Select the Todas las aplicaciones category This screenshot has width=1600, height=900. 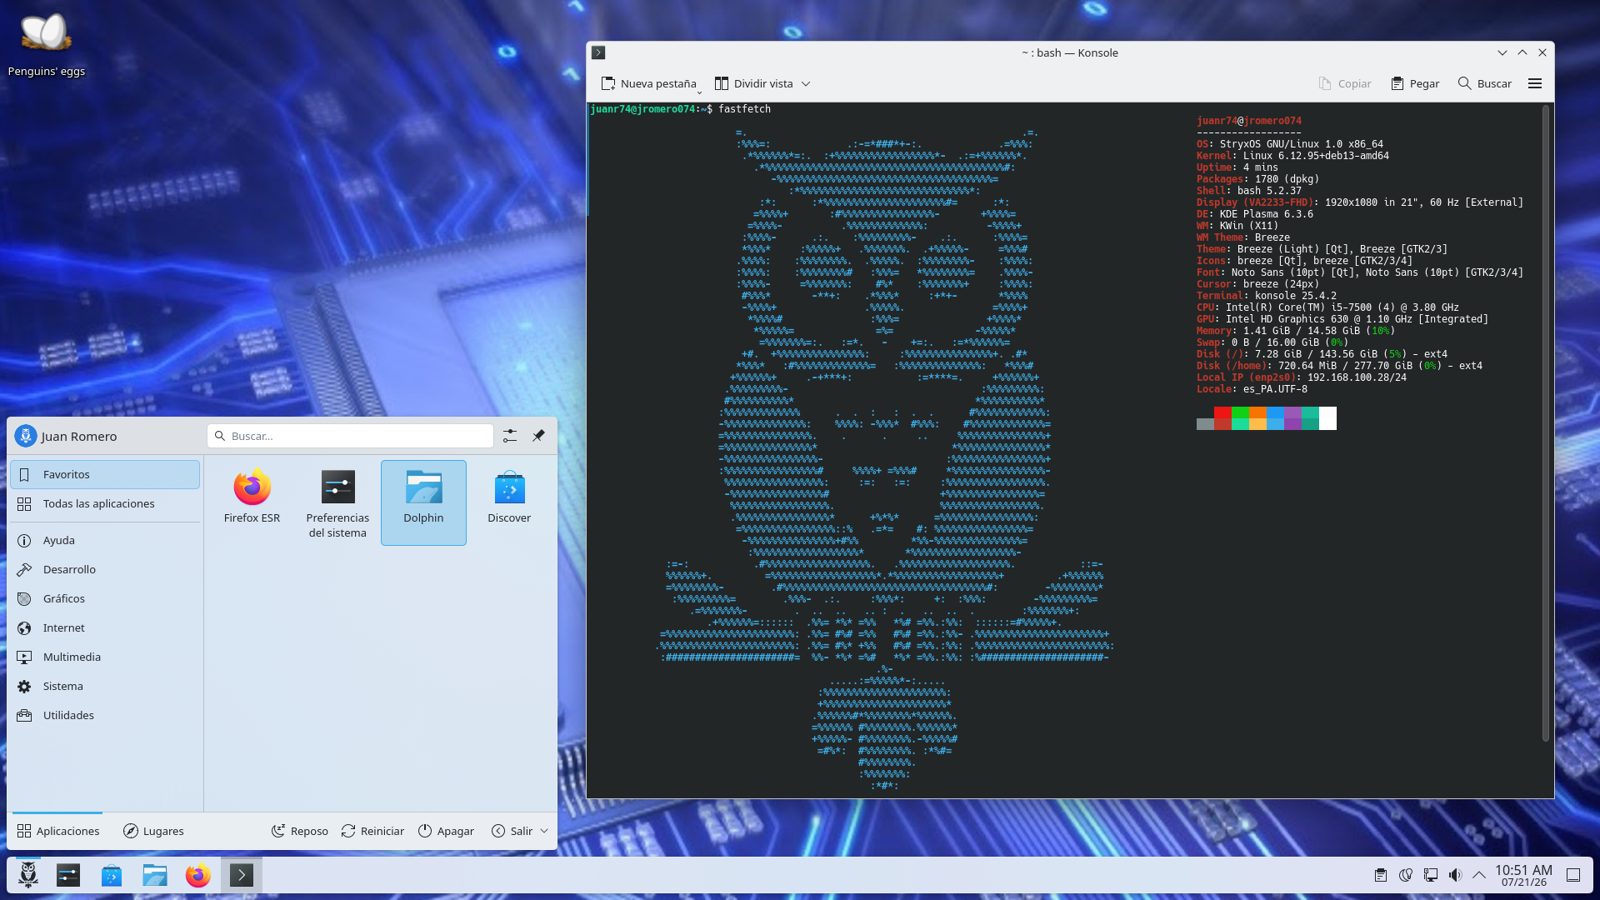[x=105, y=504]
